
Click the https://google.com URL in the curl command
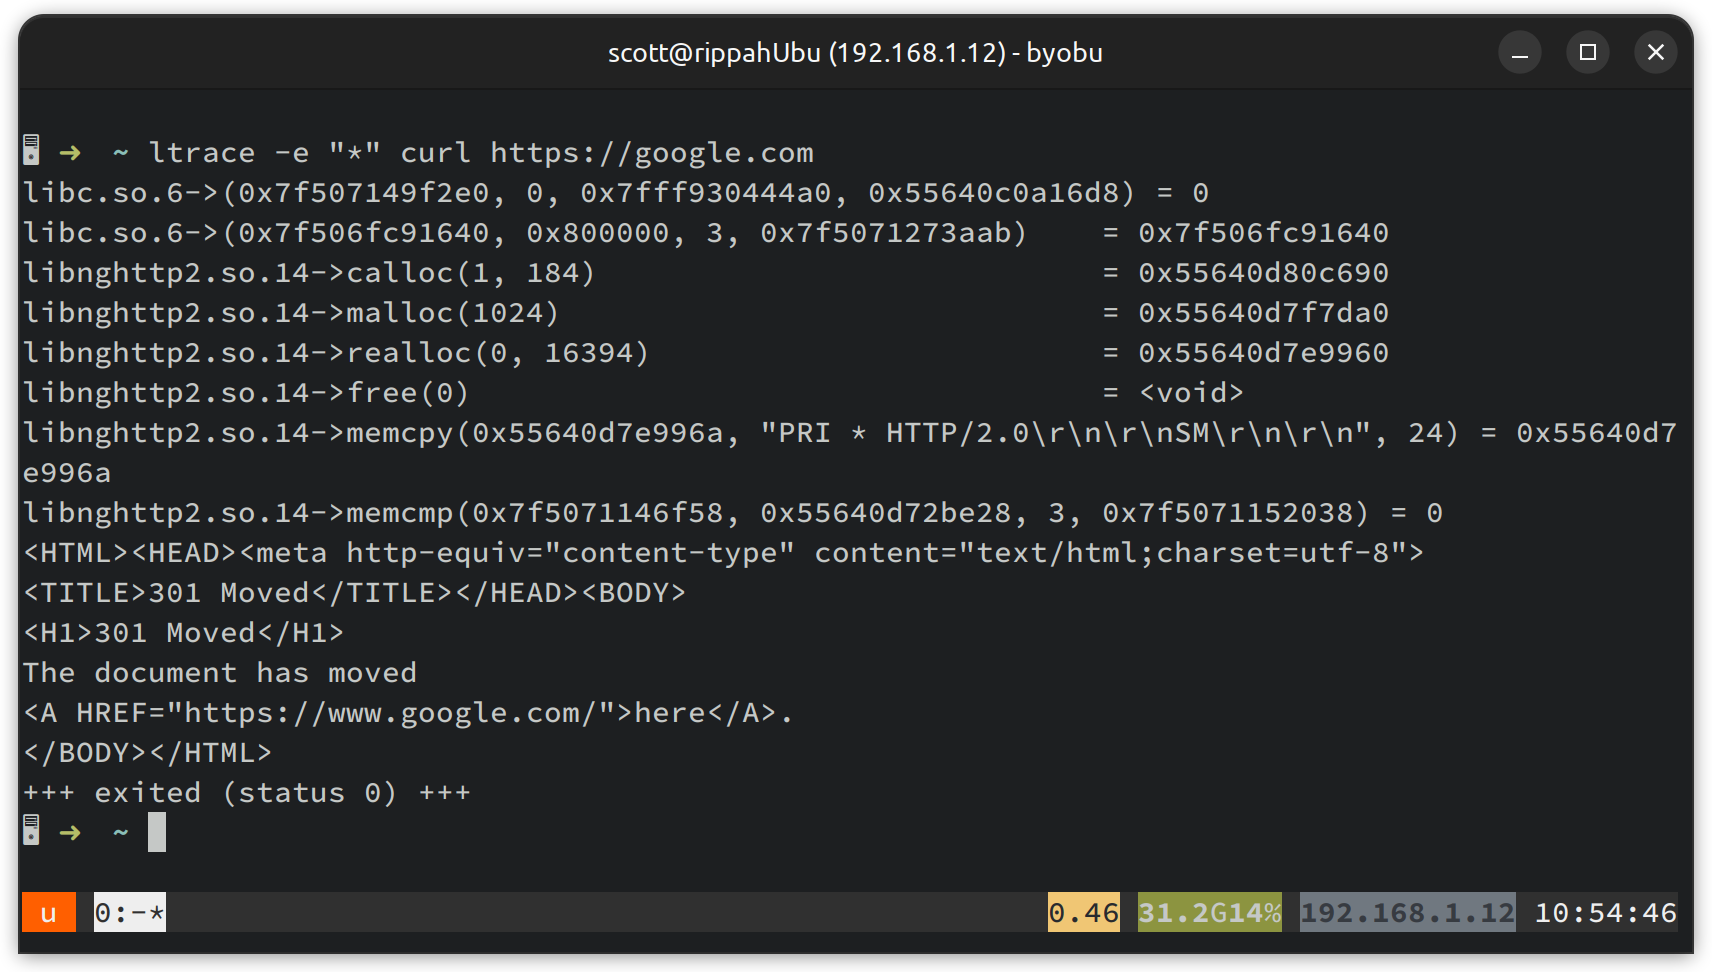click(x=651, y=152)
